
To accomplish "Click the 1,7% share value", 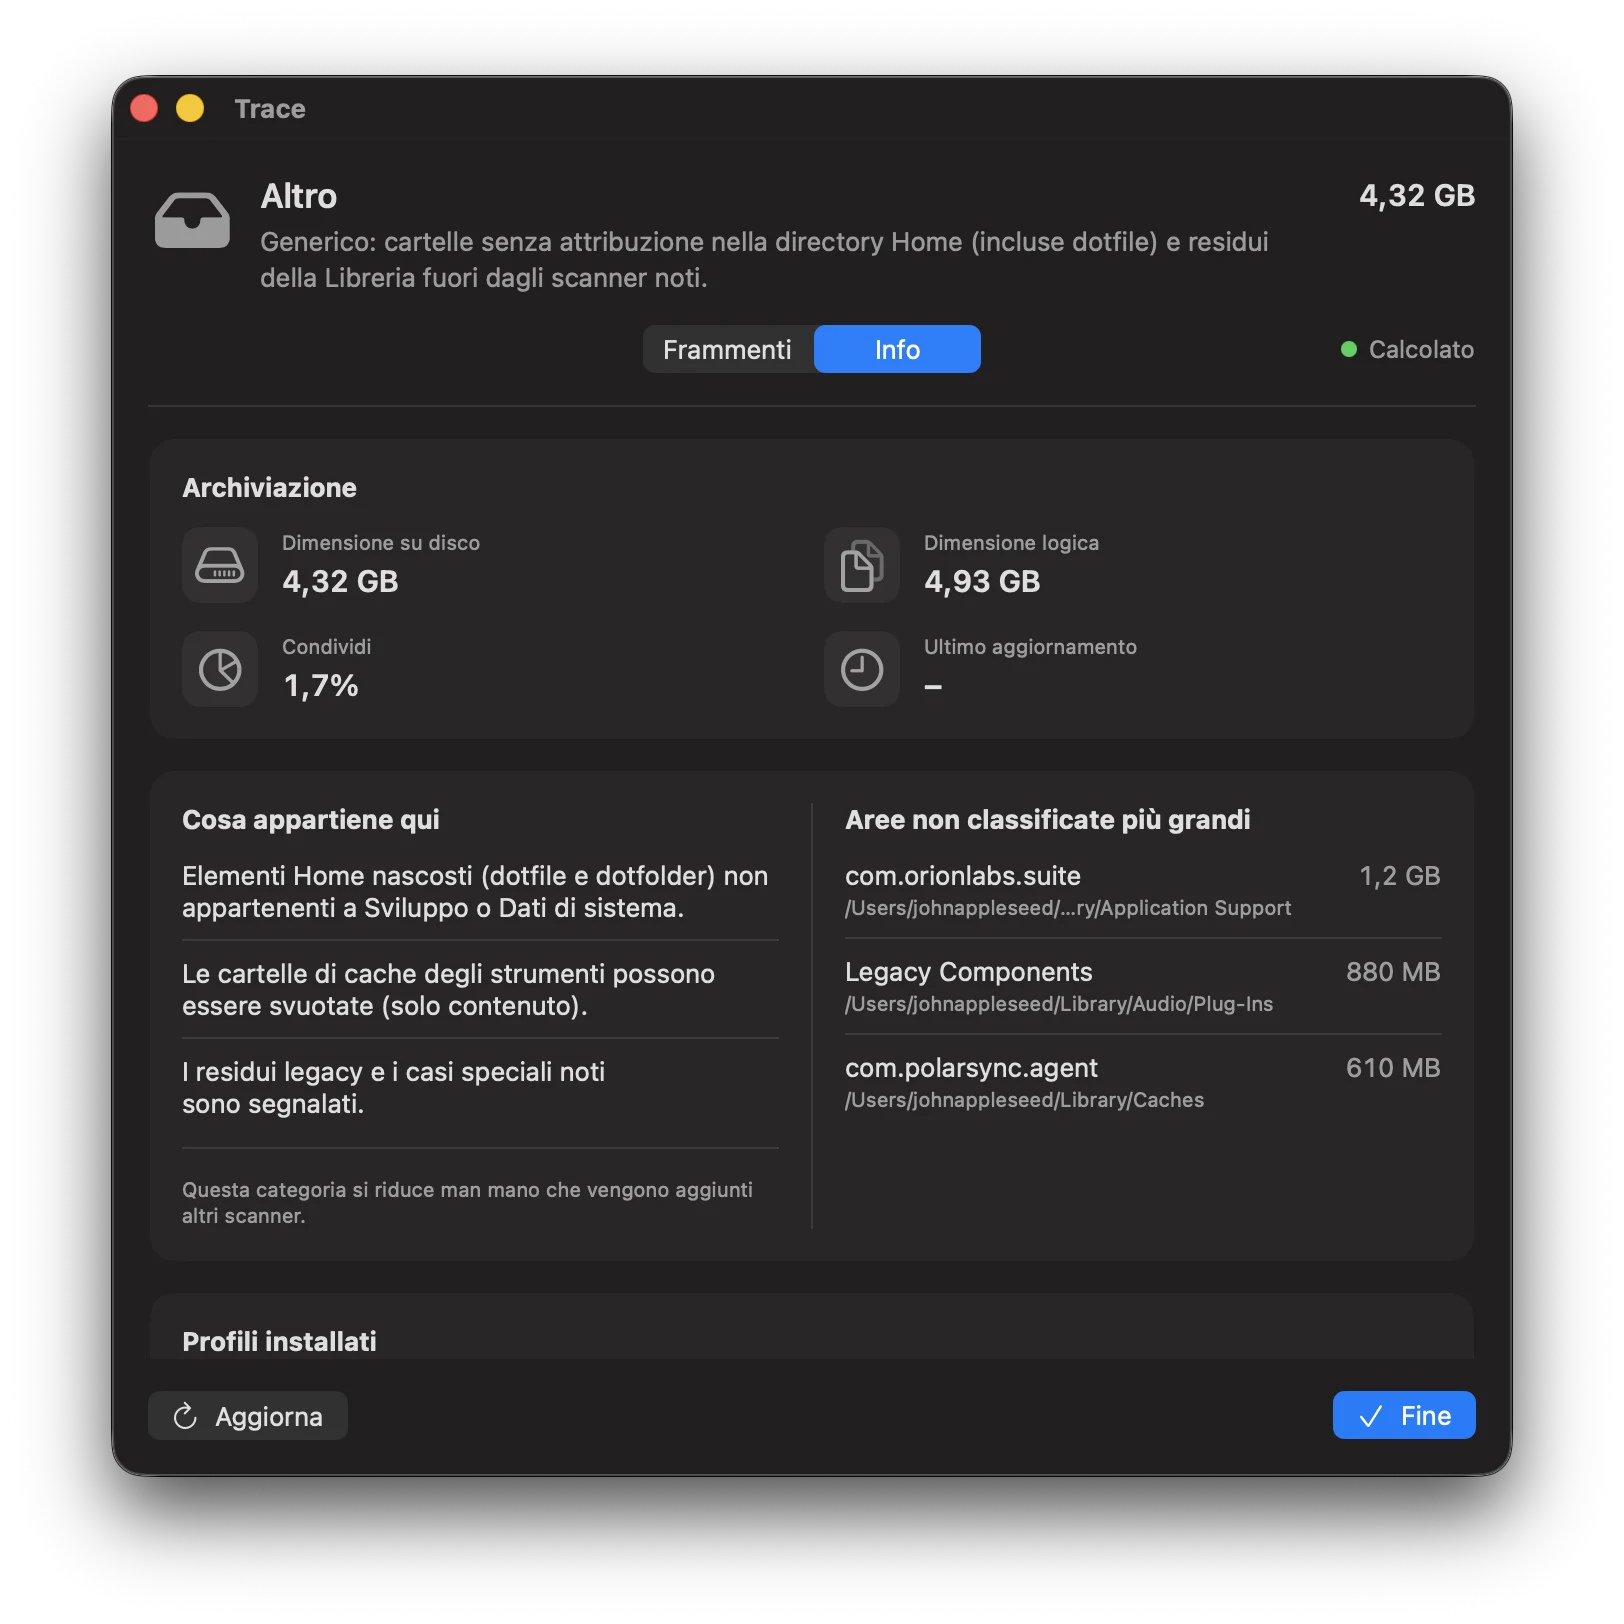I will (320, 686).
